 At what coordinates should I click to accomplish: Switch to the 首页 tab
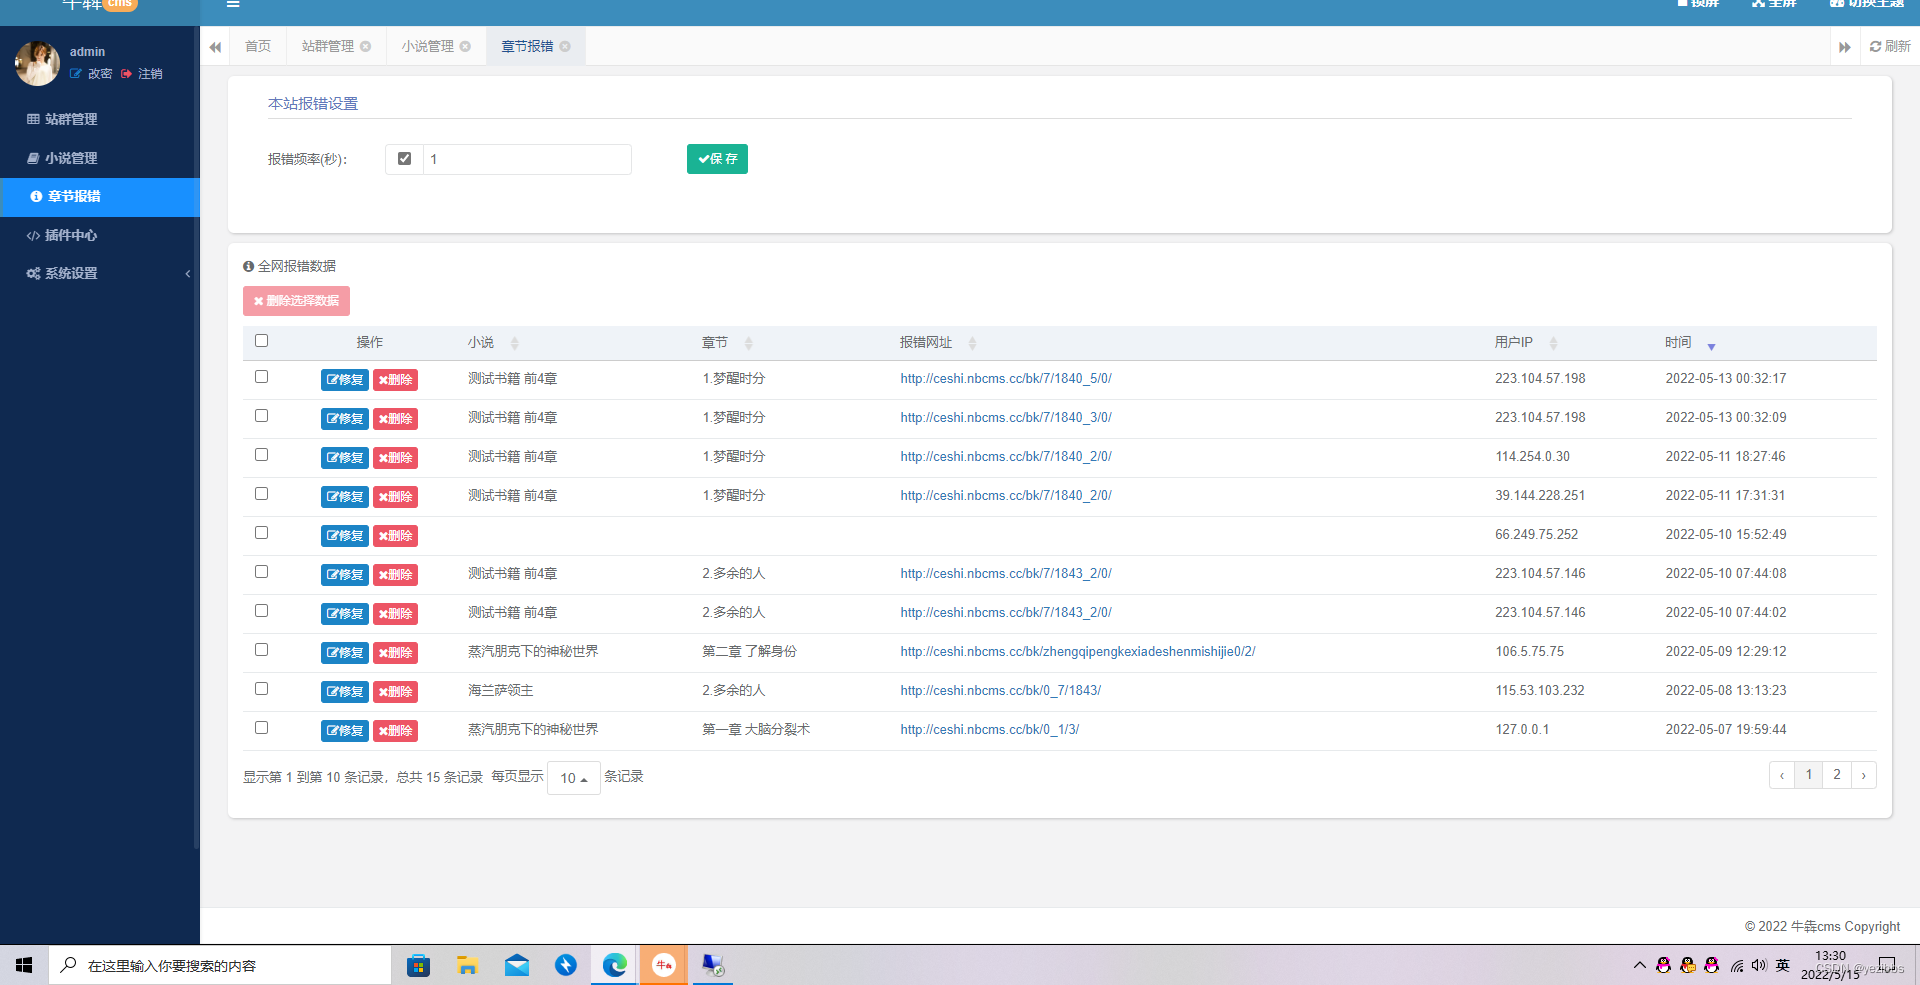[258, 47]
